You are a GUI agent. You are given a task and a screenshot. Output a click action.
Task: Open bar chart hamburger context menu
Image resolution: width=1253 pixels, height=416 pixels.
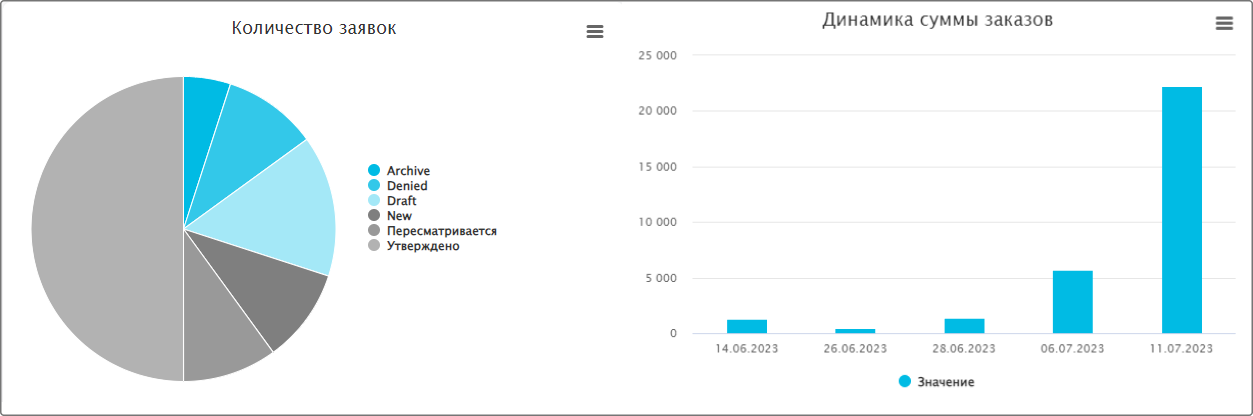[1224, 24]
